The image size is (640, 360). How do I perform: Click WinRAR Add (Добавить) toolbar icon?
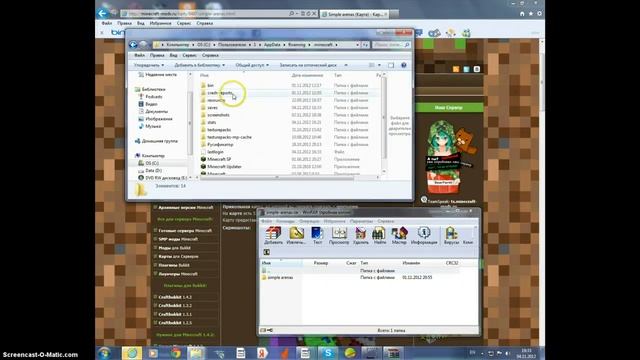pyautogui.click(x=273, y=236)
